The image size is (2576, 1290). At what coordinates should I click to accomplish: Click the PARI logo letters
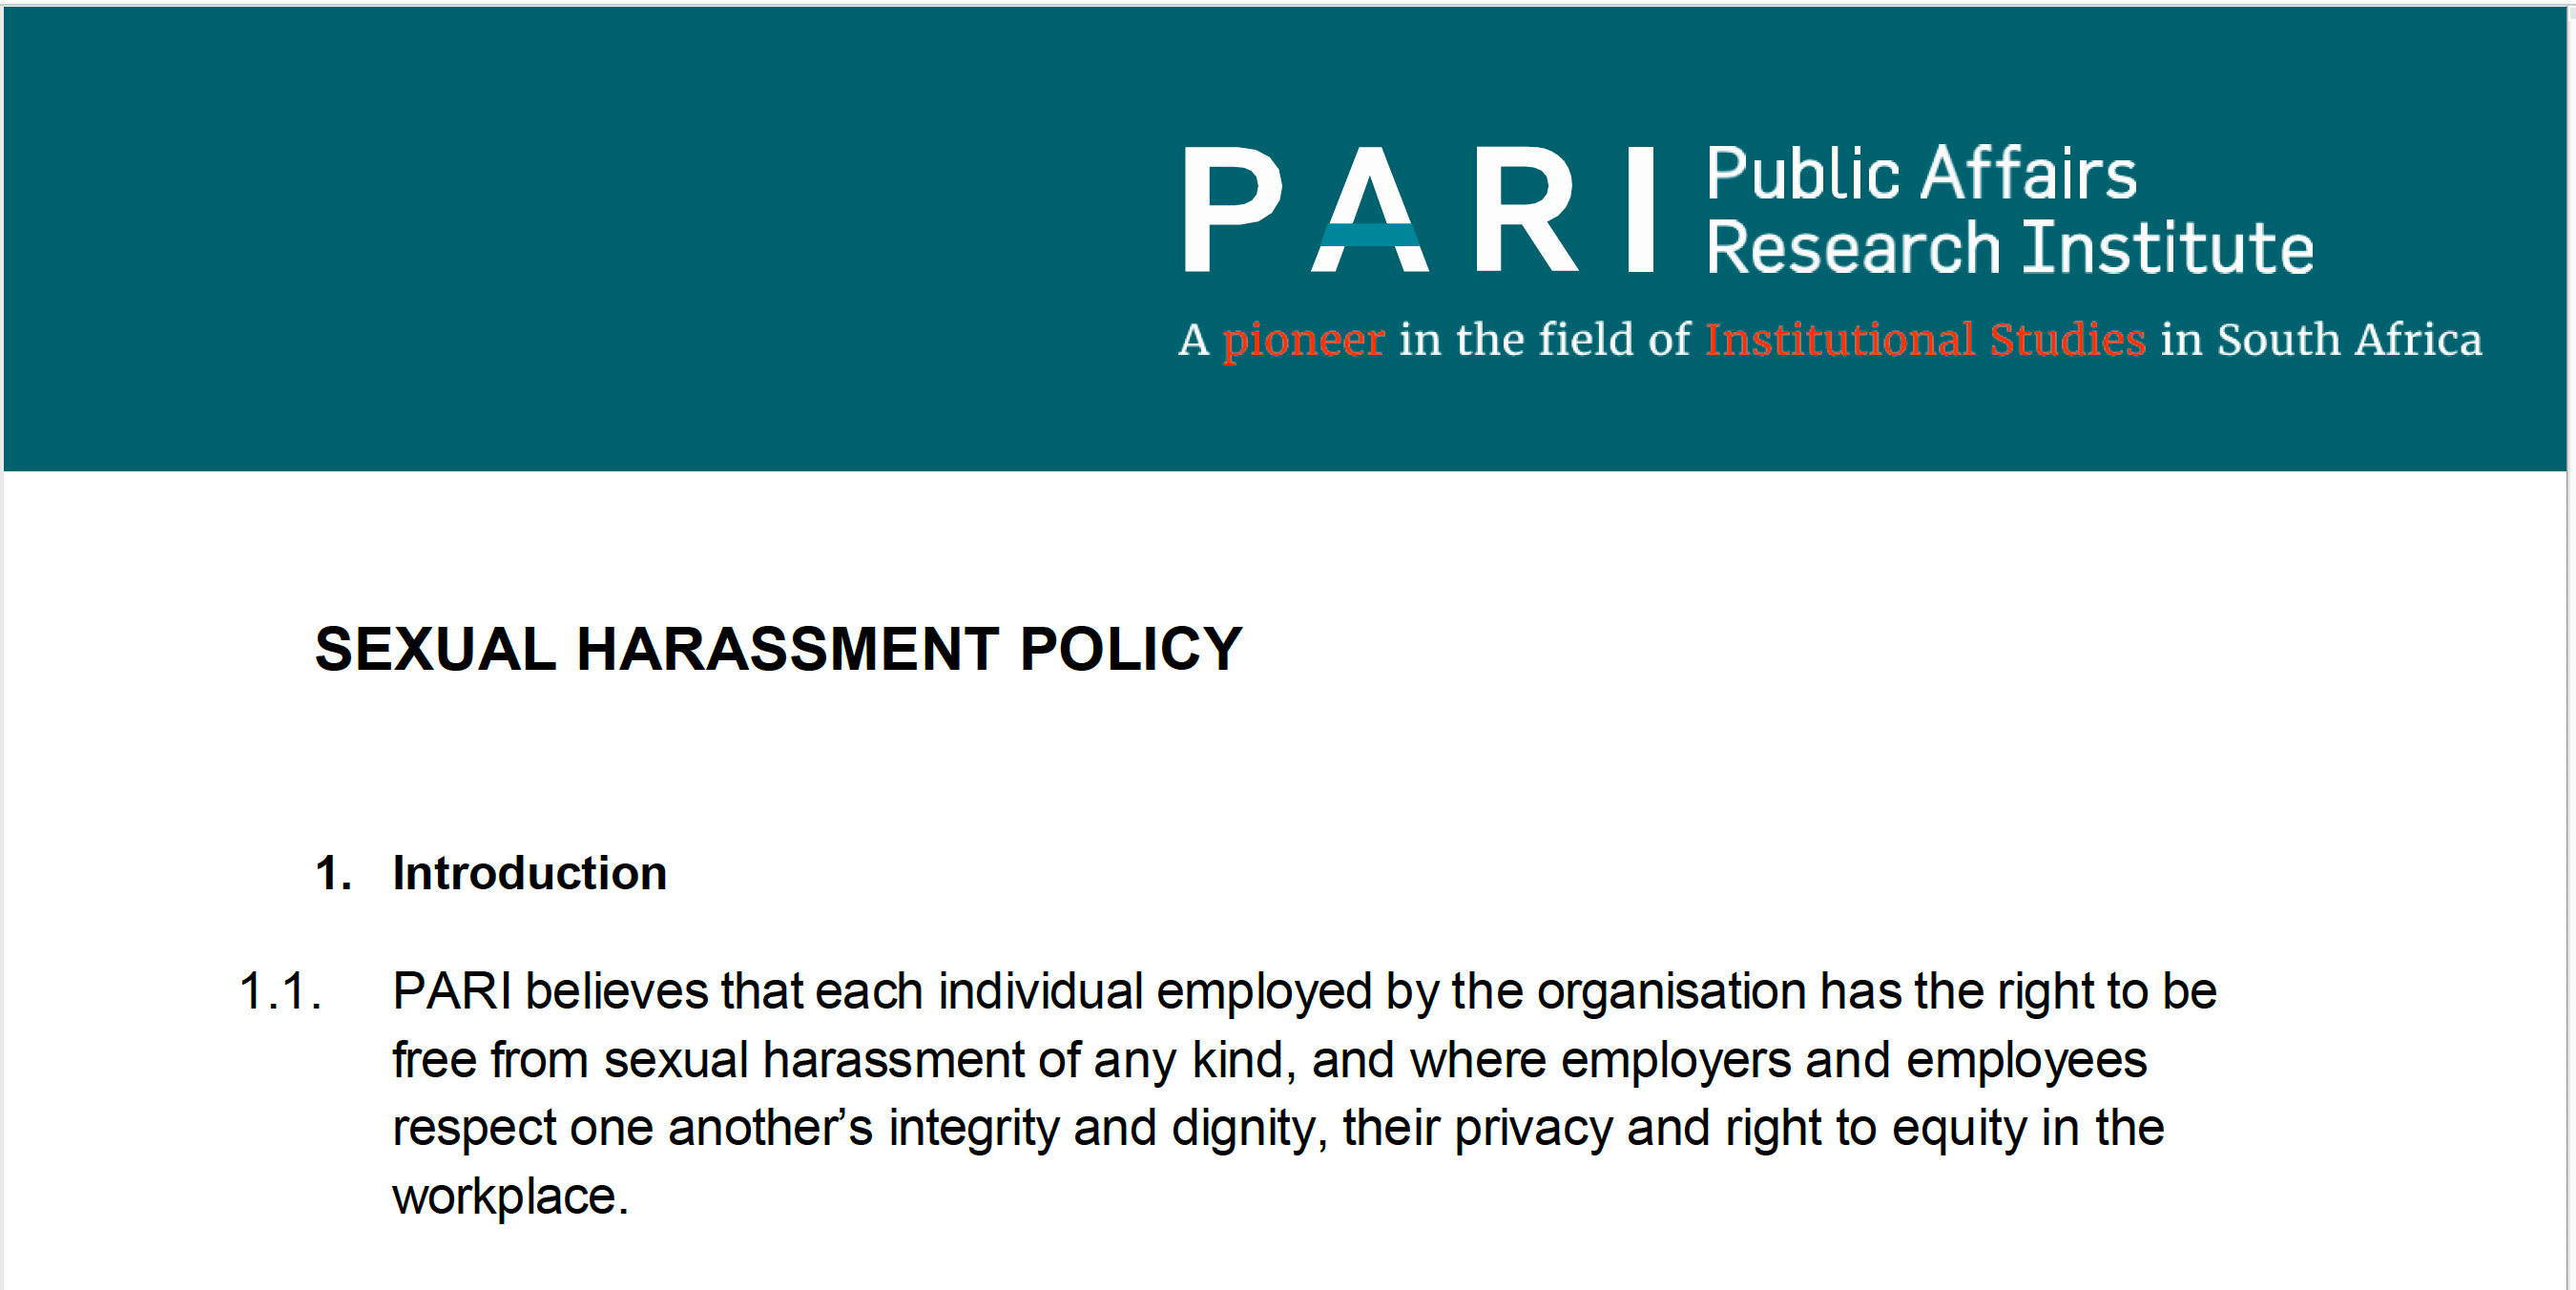point(1418,209)
